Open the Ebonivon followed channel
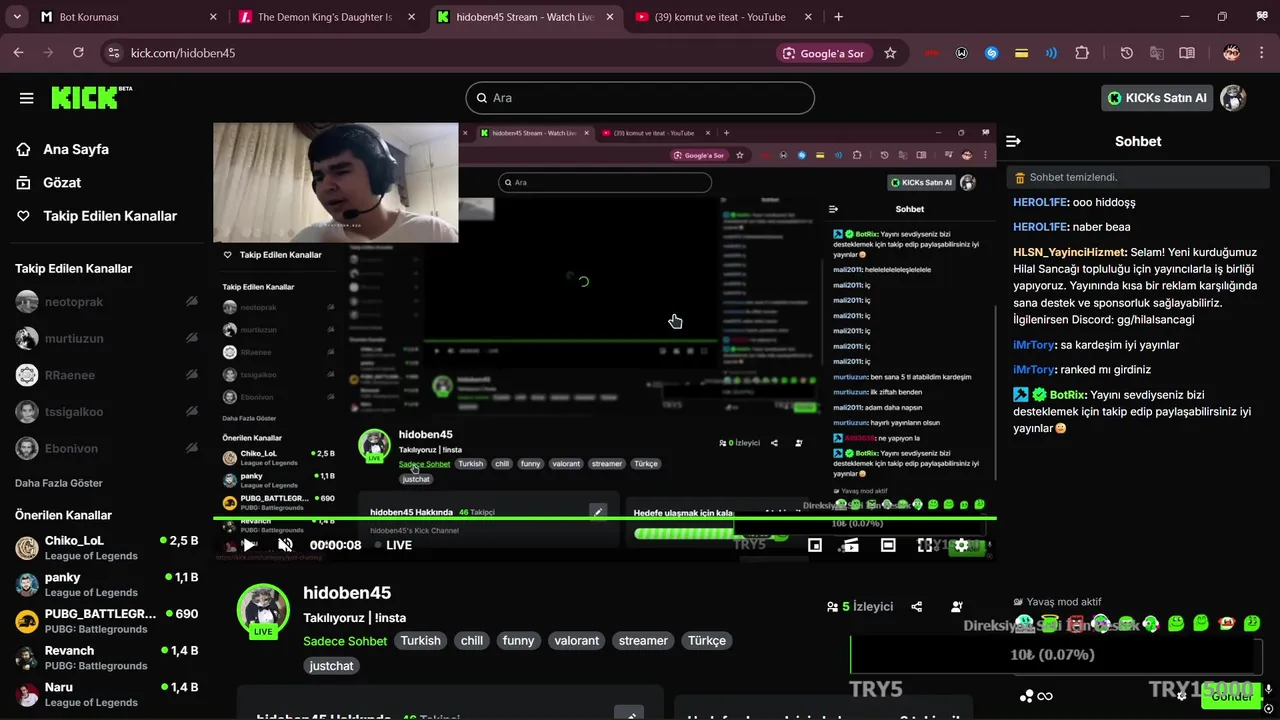This screenshot has height=720, width=1280. 105,449
